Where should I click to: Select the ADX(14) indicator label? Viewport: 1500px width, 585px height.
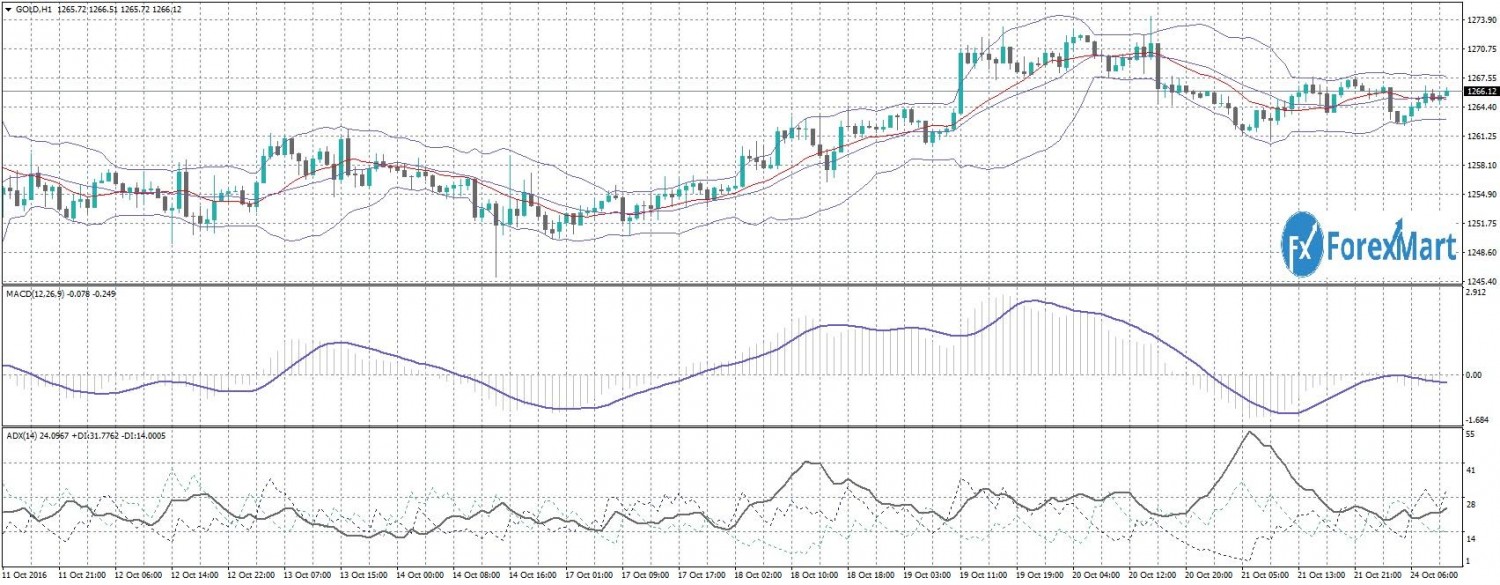[24, 436]
